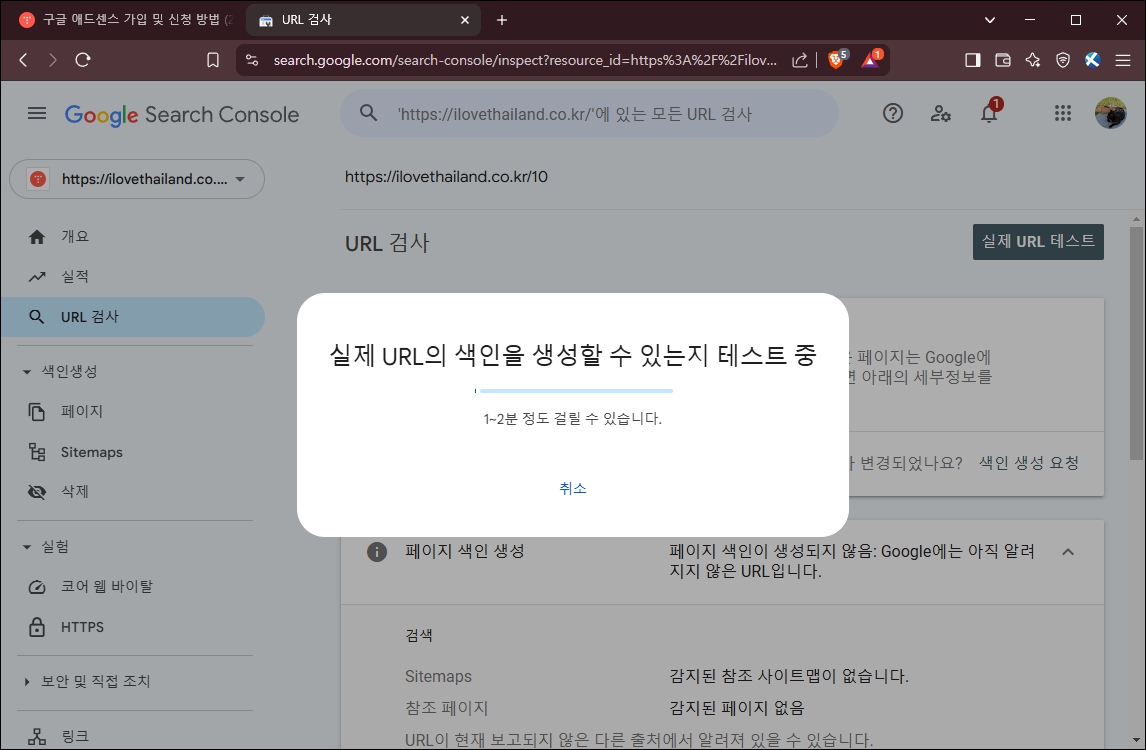
Task: Click '감지된 페이지 없음' text
Action: pyautogui.click(x=736, y=708)
